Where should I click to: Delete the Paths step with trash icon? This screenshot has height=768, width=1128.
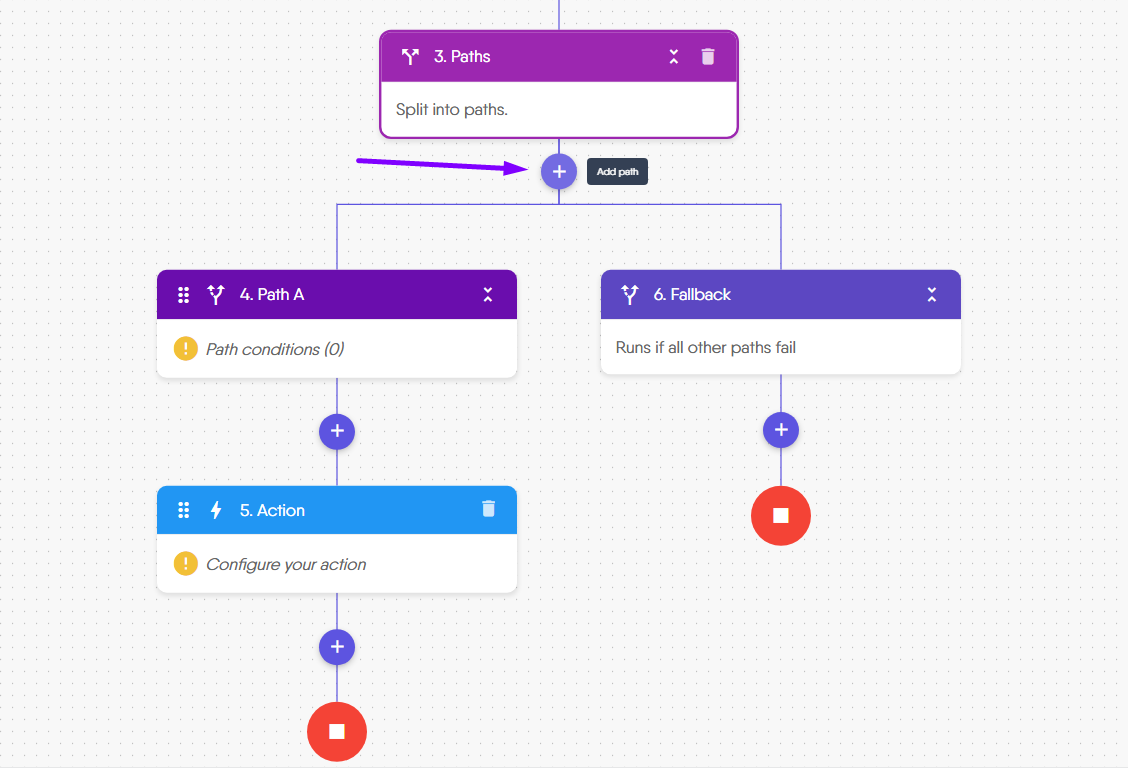tap(708, 57)
